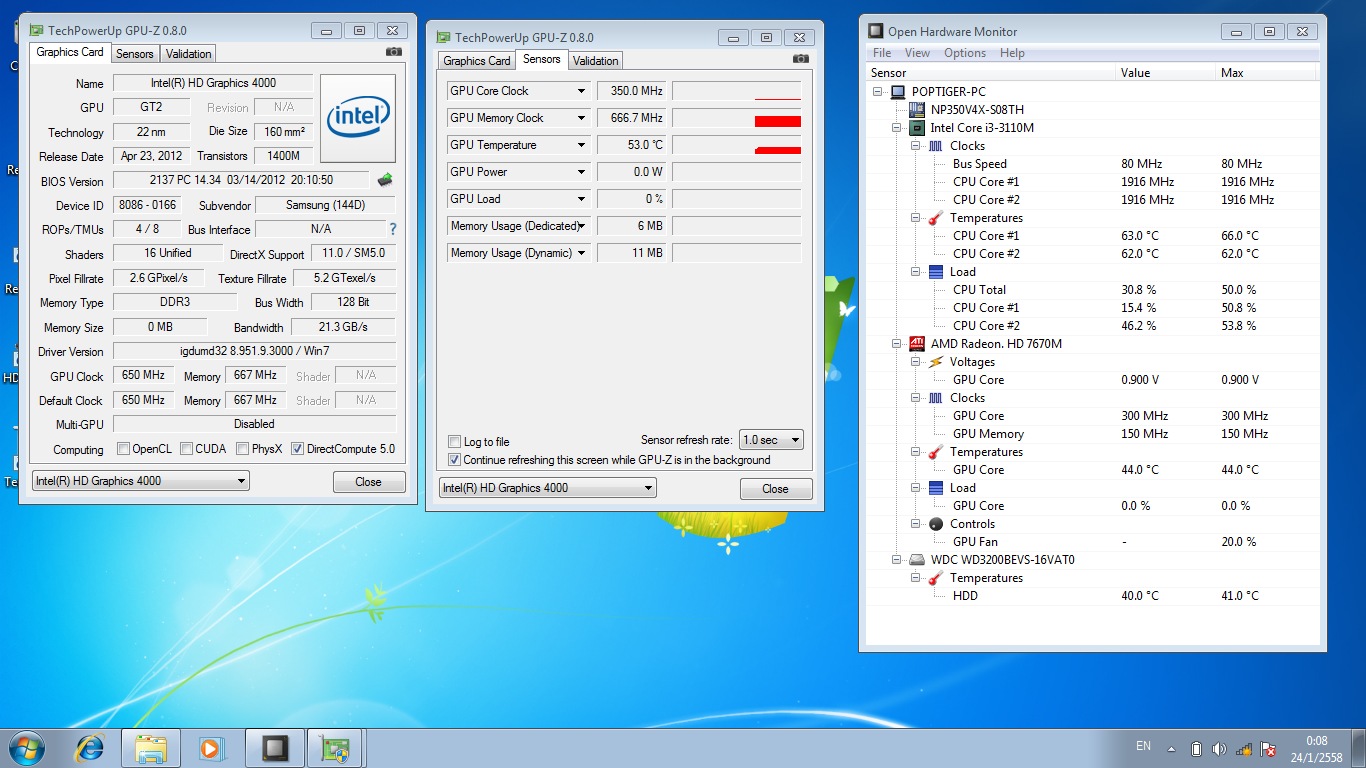Viewport: 1366px width, 768px height.
Task: Open the View menu in Open Hardware Monitor
Action: 917,53
